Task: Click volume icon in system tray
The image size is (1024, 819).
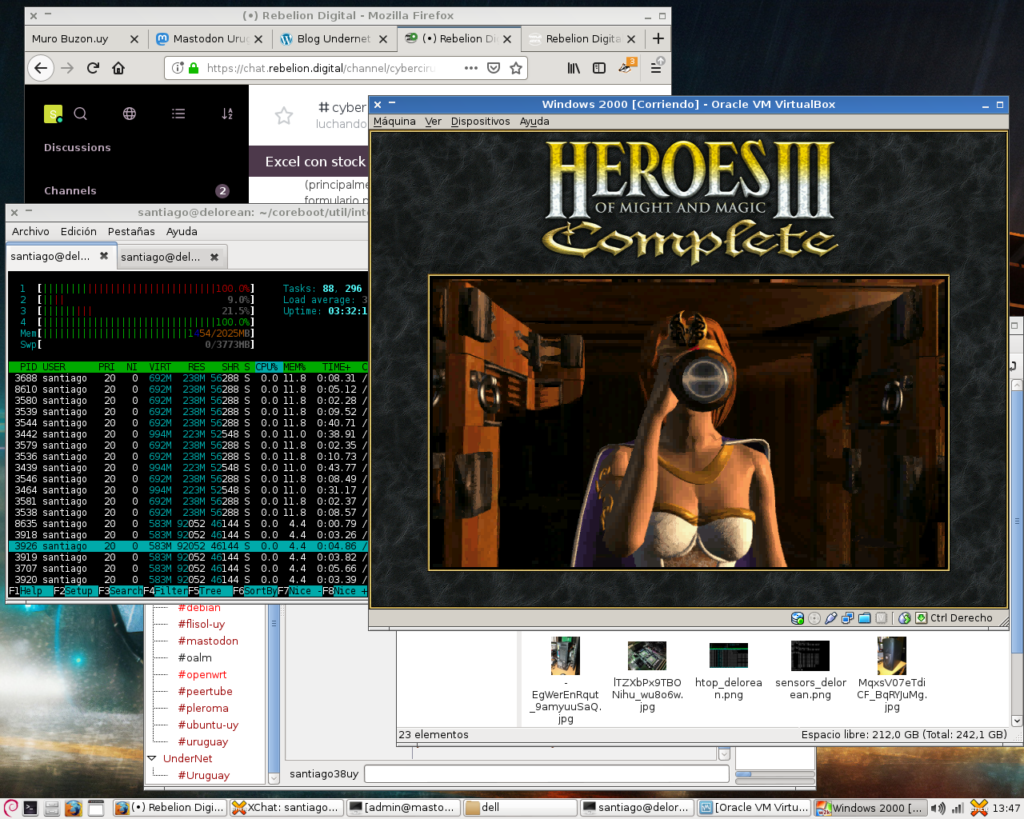Action: pyautogui.click(x=938, y=808)
